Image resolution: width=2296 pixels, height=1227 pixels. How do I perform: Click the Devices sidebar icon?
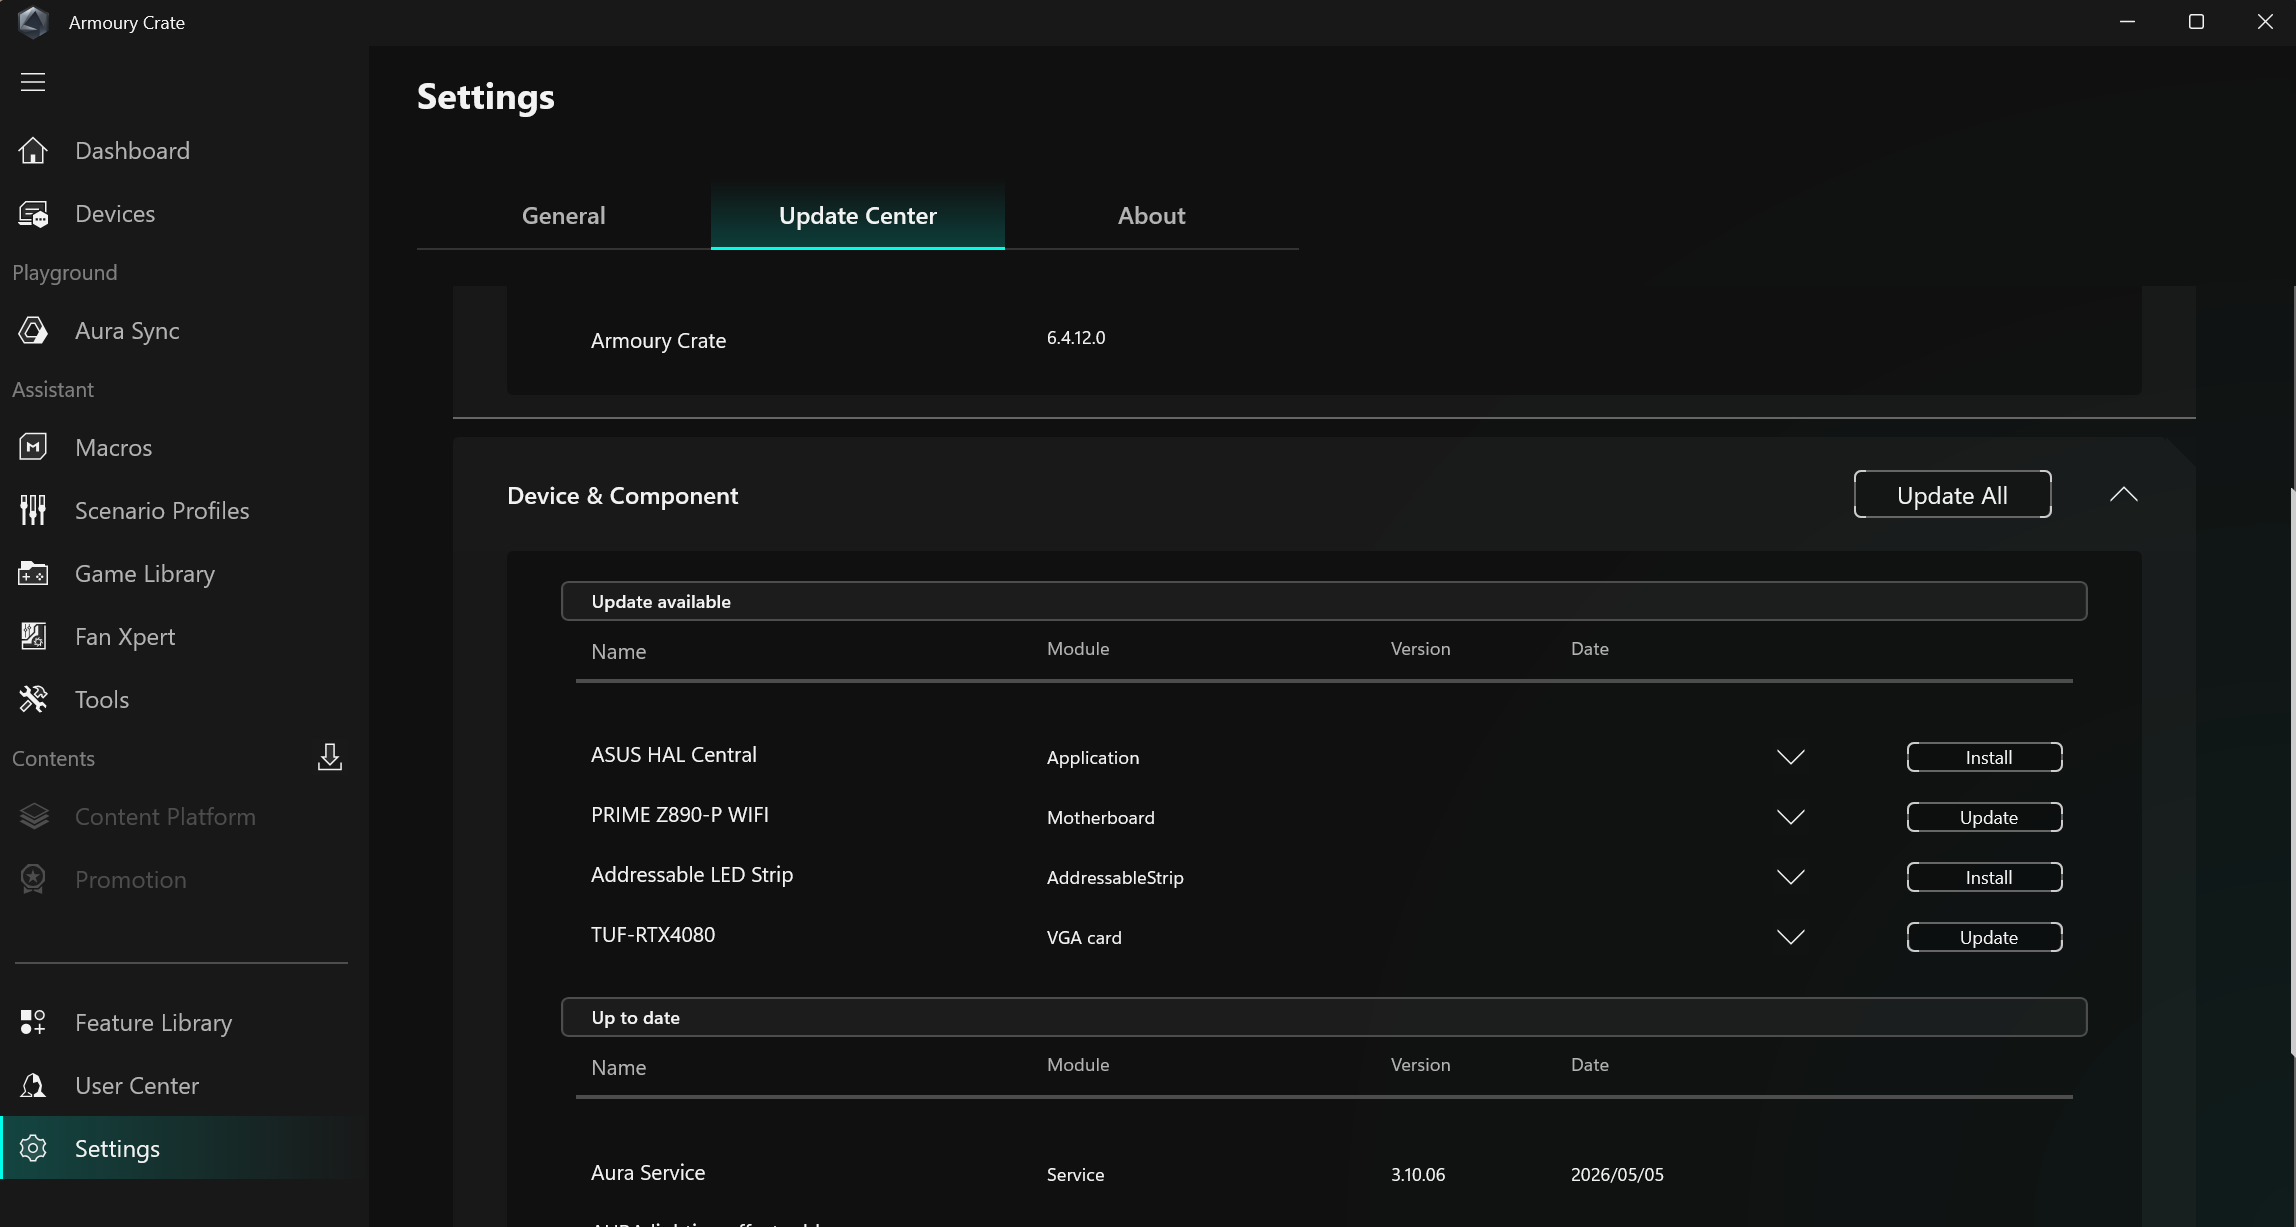(33, 214)
